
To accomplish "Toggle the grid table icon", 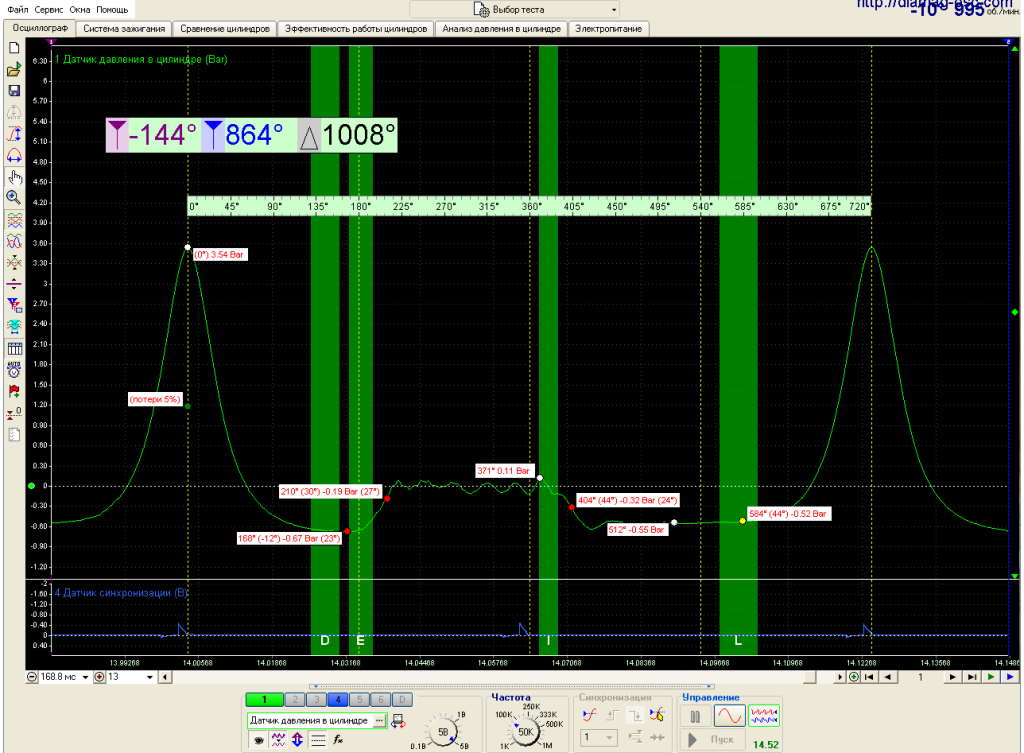I will click(x=14, y=348).
